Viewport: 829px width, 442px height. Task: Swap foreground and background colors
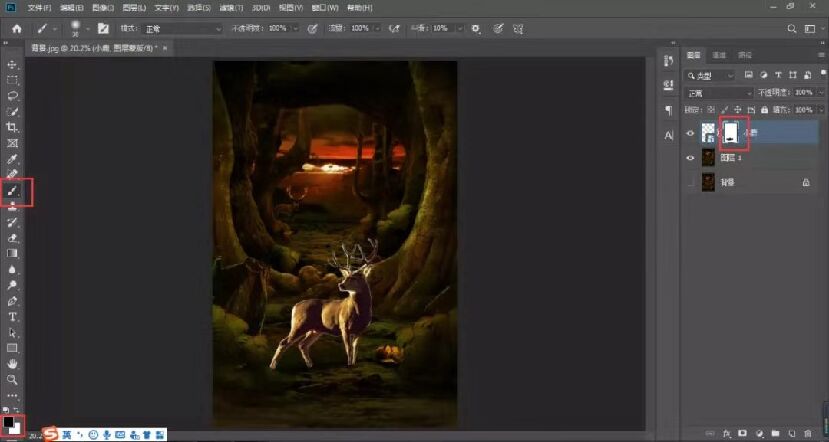(16, 410)
